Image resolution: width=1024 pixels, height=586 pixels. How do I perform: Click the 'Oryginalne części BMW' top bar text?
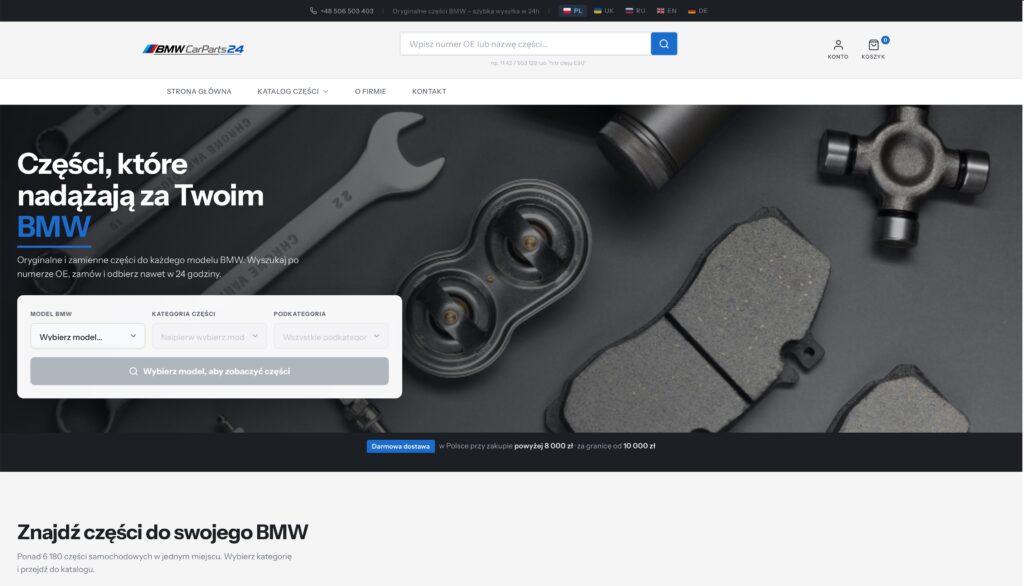pos(466,10)
